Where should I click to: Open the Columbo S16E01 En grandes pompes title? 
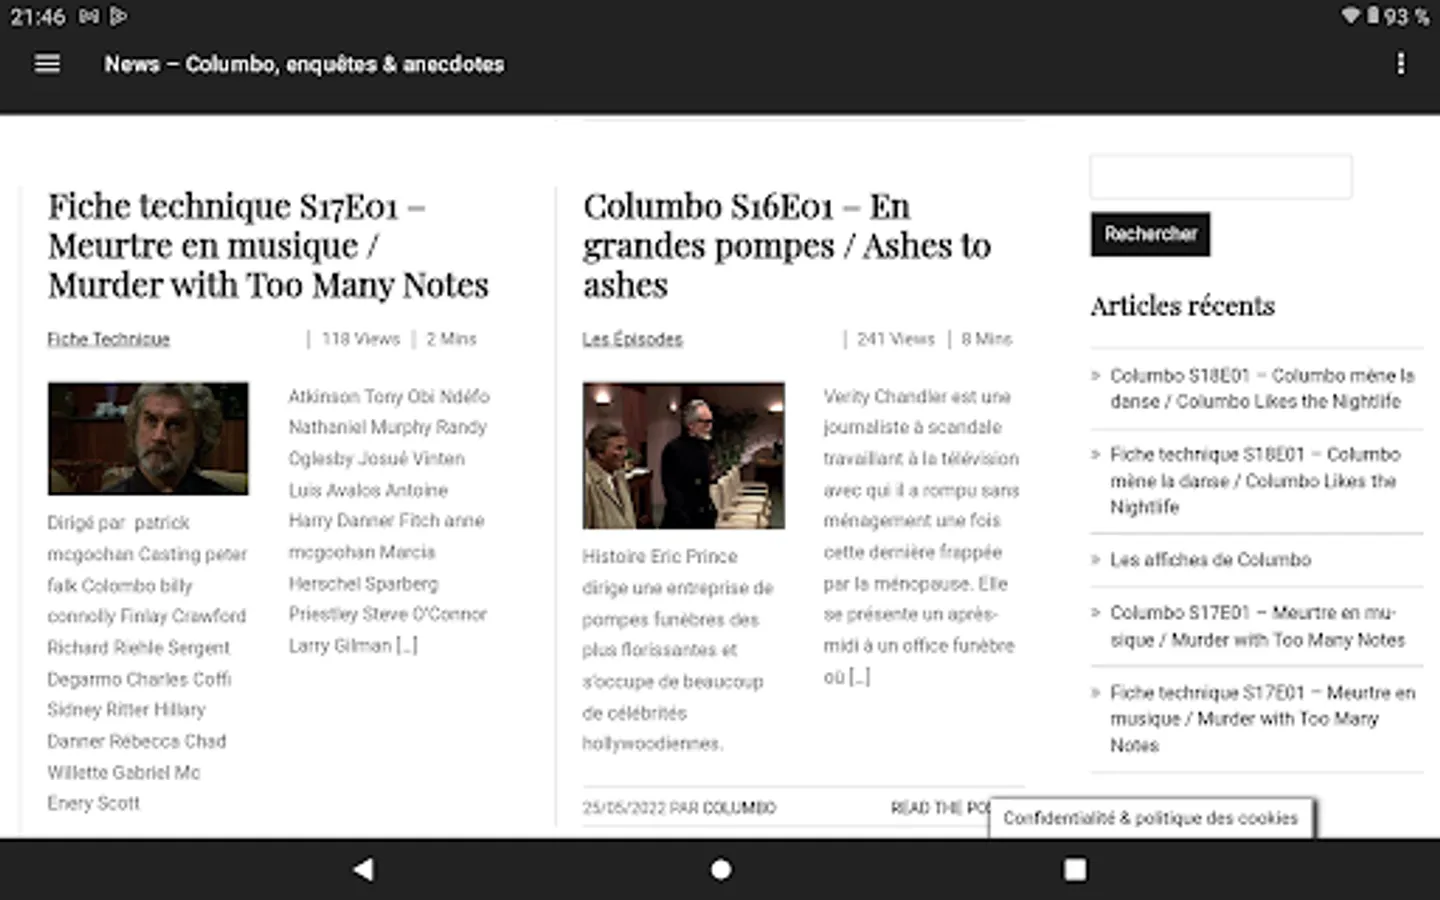tap(787, 245)
